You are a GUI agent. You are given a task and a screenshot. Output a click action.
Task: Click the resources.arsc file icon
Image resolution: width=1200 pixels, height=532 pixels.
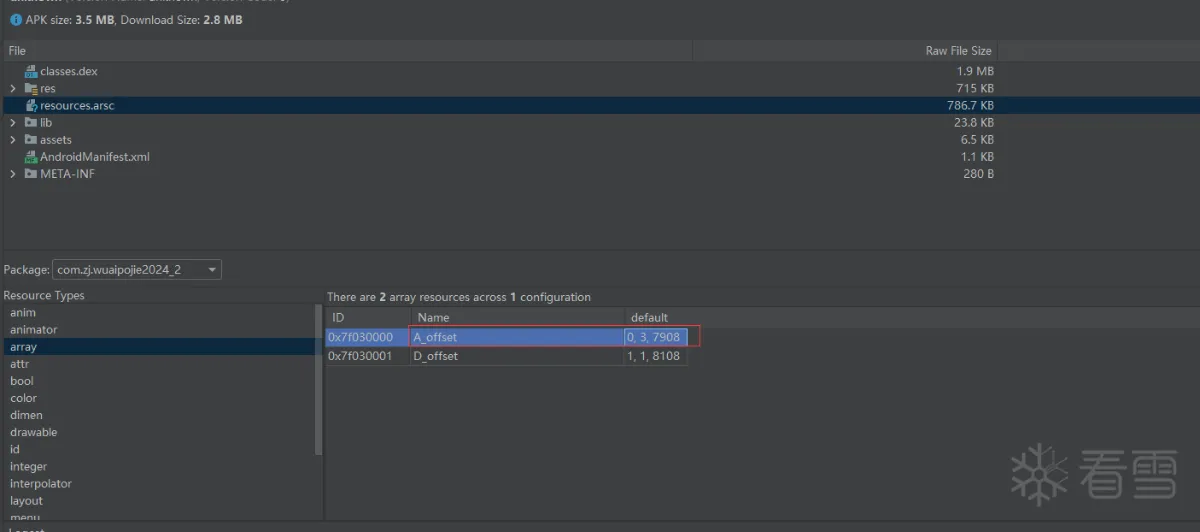(x=31, y=106)
